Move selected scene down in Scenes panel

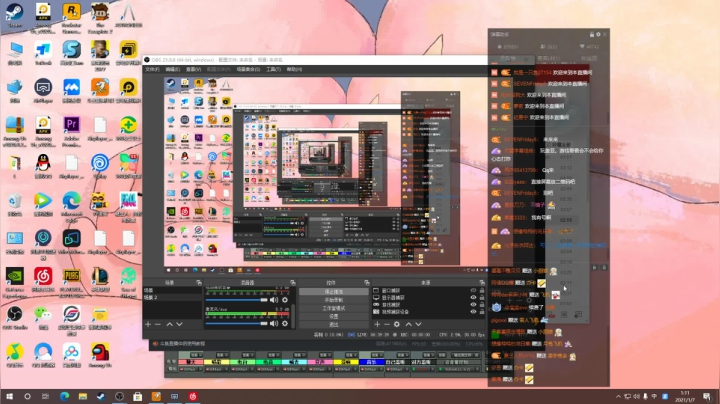tap(180, 324)
